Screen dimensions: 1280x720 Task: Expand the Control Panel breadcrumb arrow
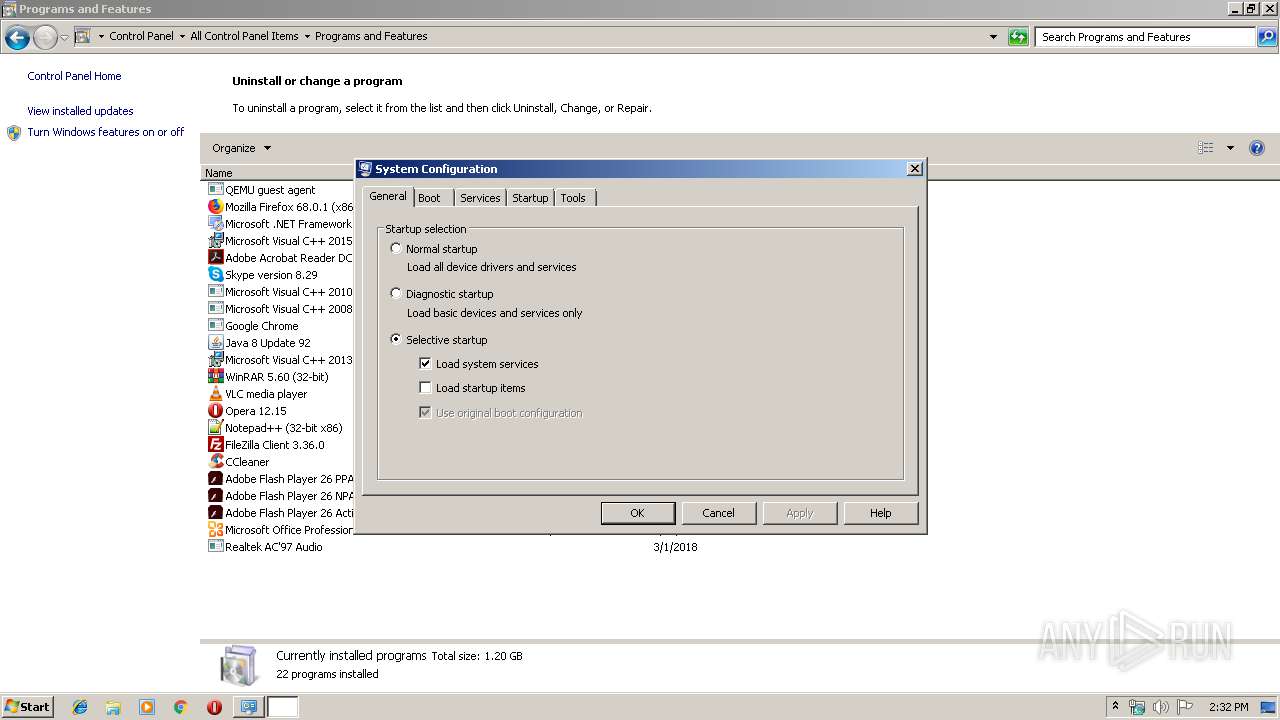coord(181,36)
